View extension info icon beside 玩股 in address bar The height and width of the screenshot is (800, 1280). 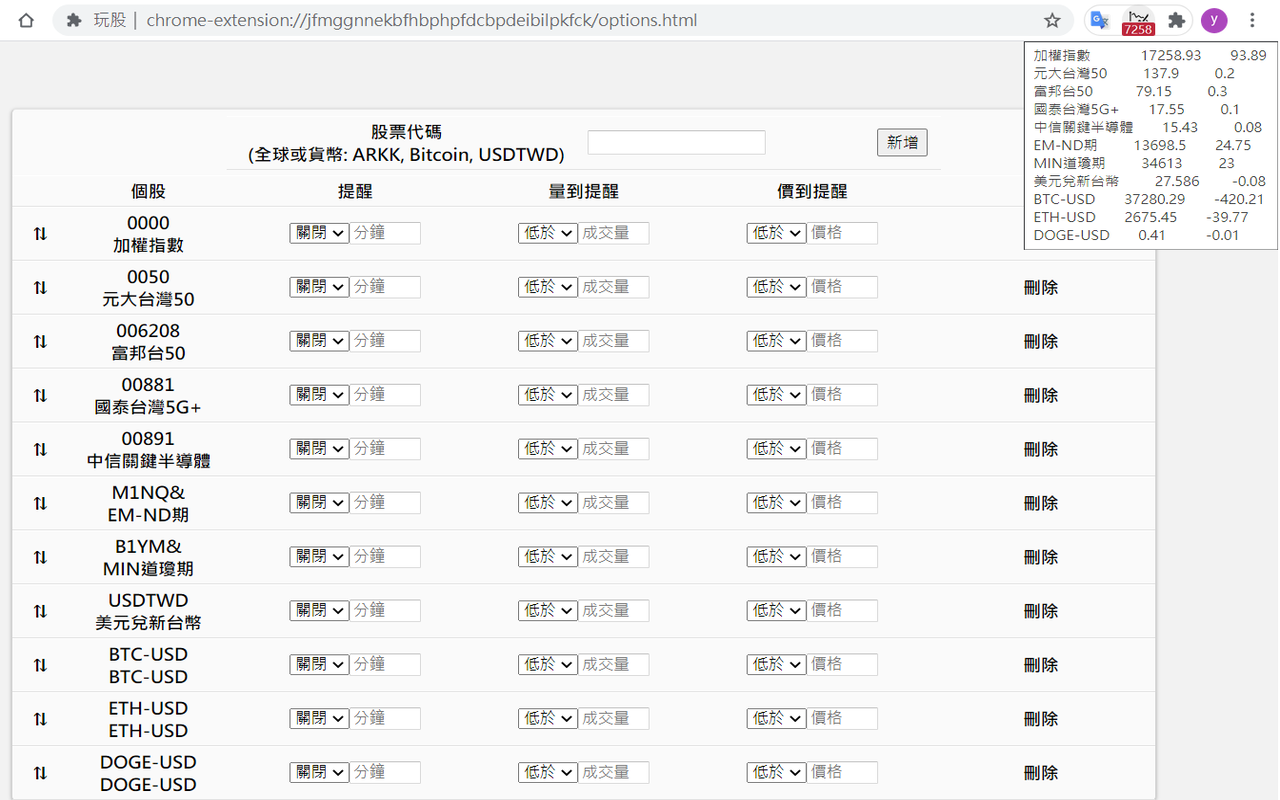click(73, 20)
